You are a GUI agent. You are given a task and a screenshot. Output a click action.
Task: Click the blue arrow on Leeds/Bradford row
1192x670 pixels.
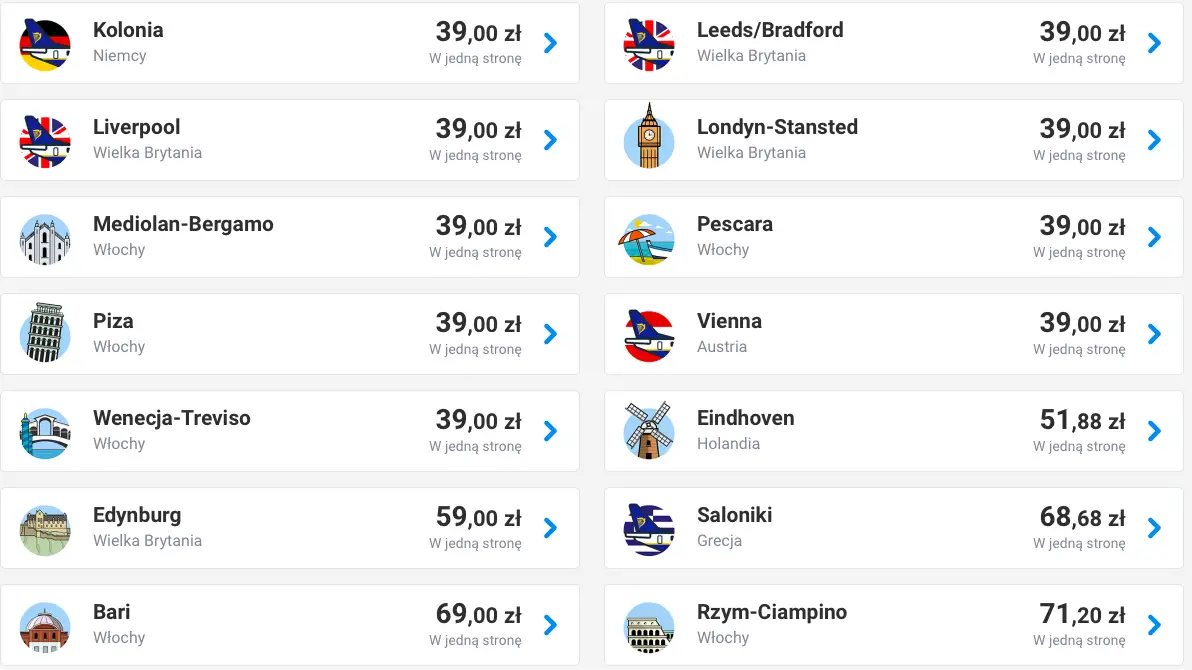pyautogui.click(x=1154, y=43)
